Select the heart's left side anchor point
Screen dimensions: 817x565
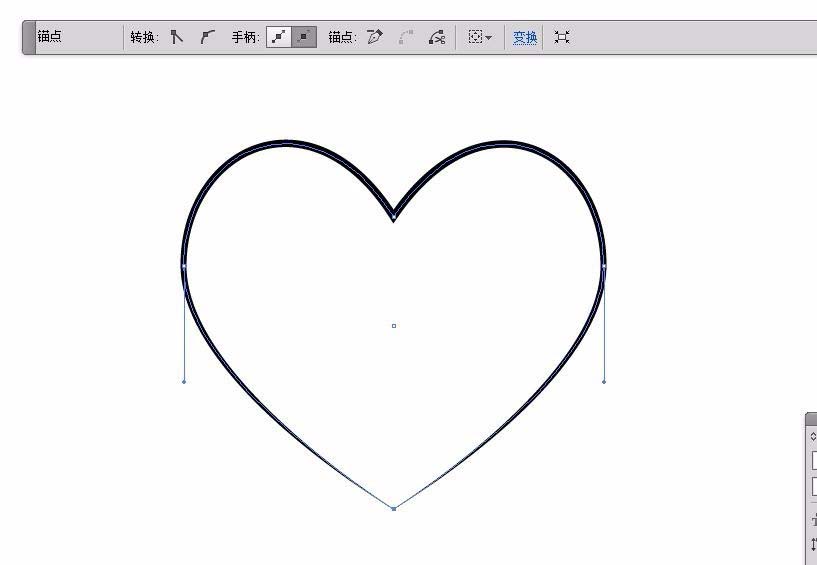tap(184, 266)
